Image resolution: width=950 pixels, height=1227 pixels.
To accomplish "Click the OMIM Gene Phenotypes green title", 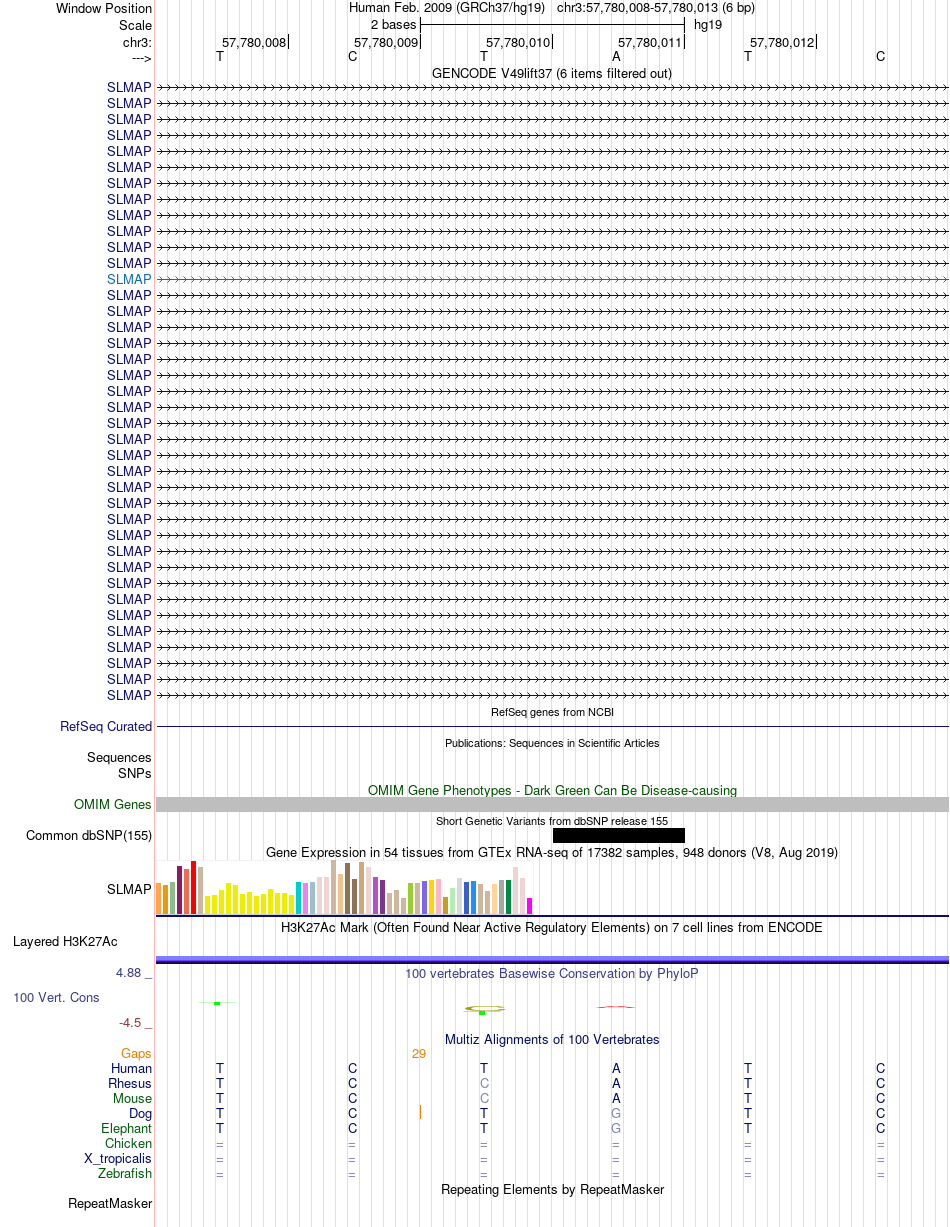I will [552, 791].
